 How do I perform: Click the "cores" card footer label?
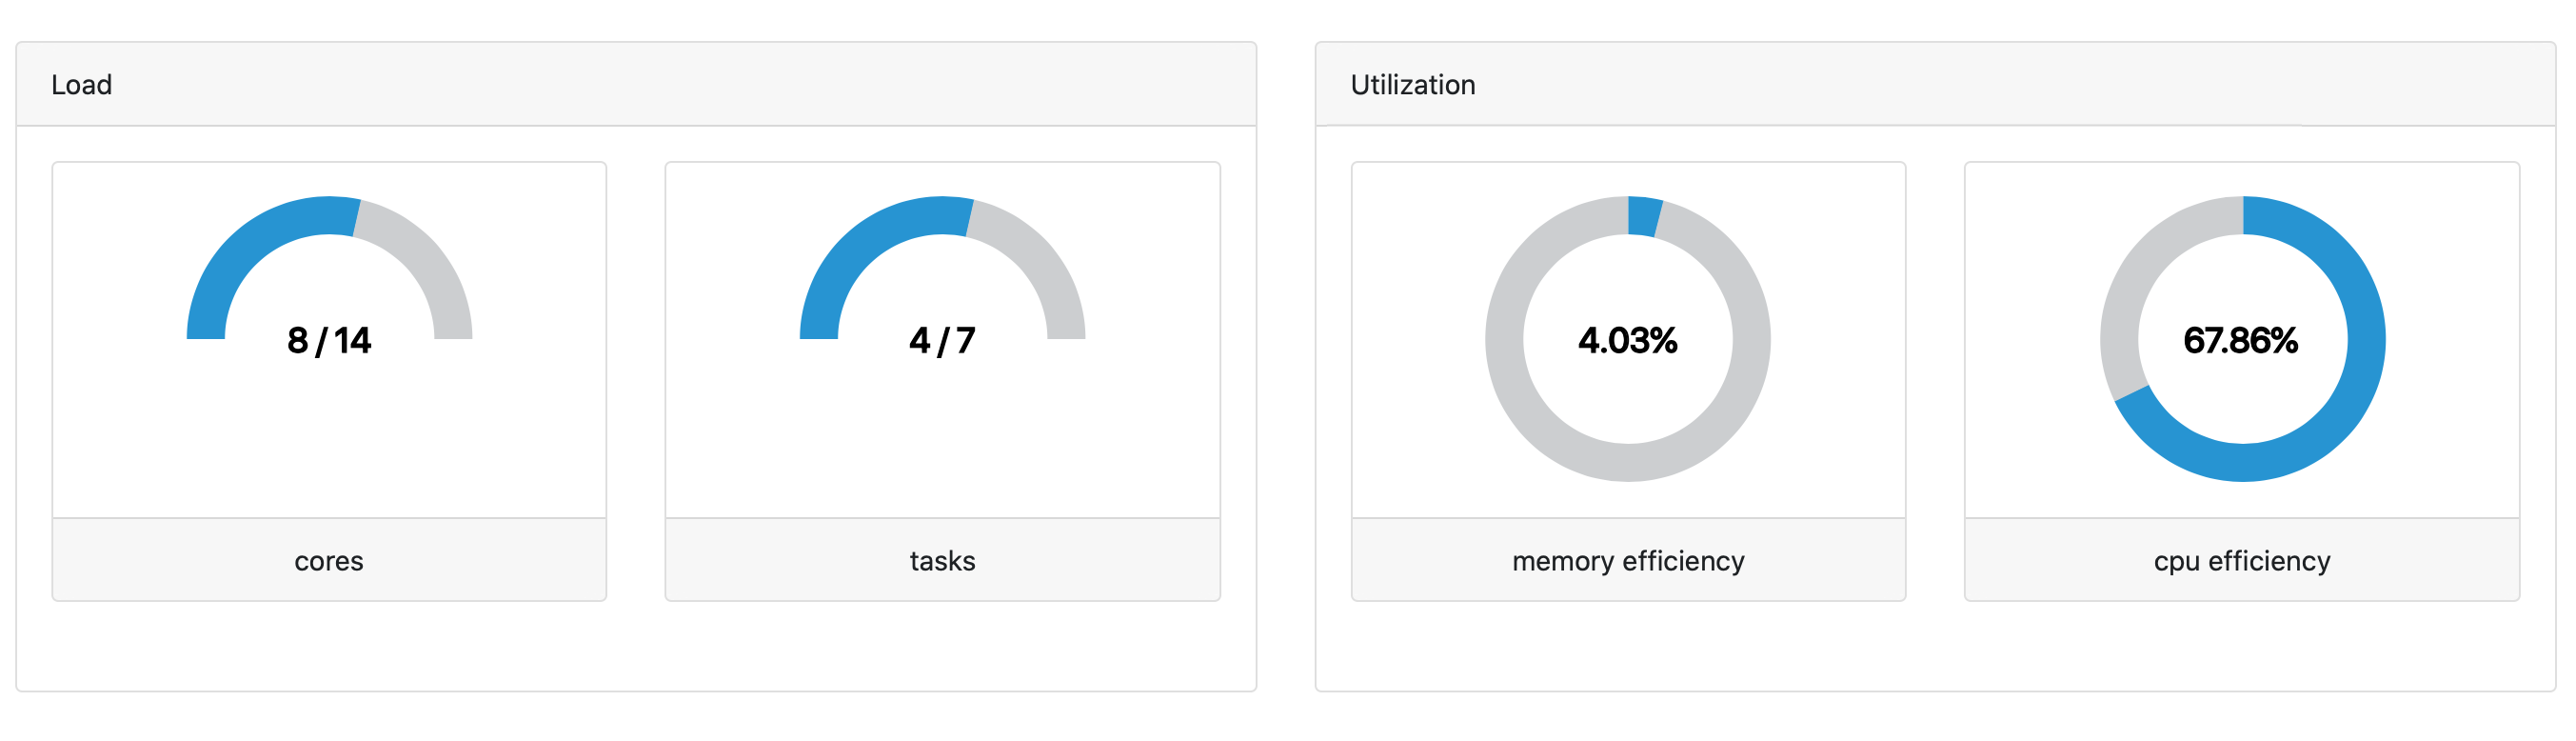pyautogui.click(x=329, y=561)
